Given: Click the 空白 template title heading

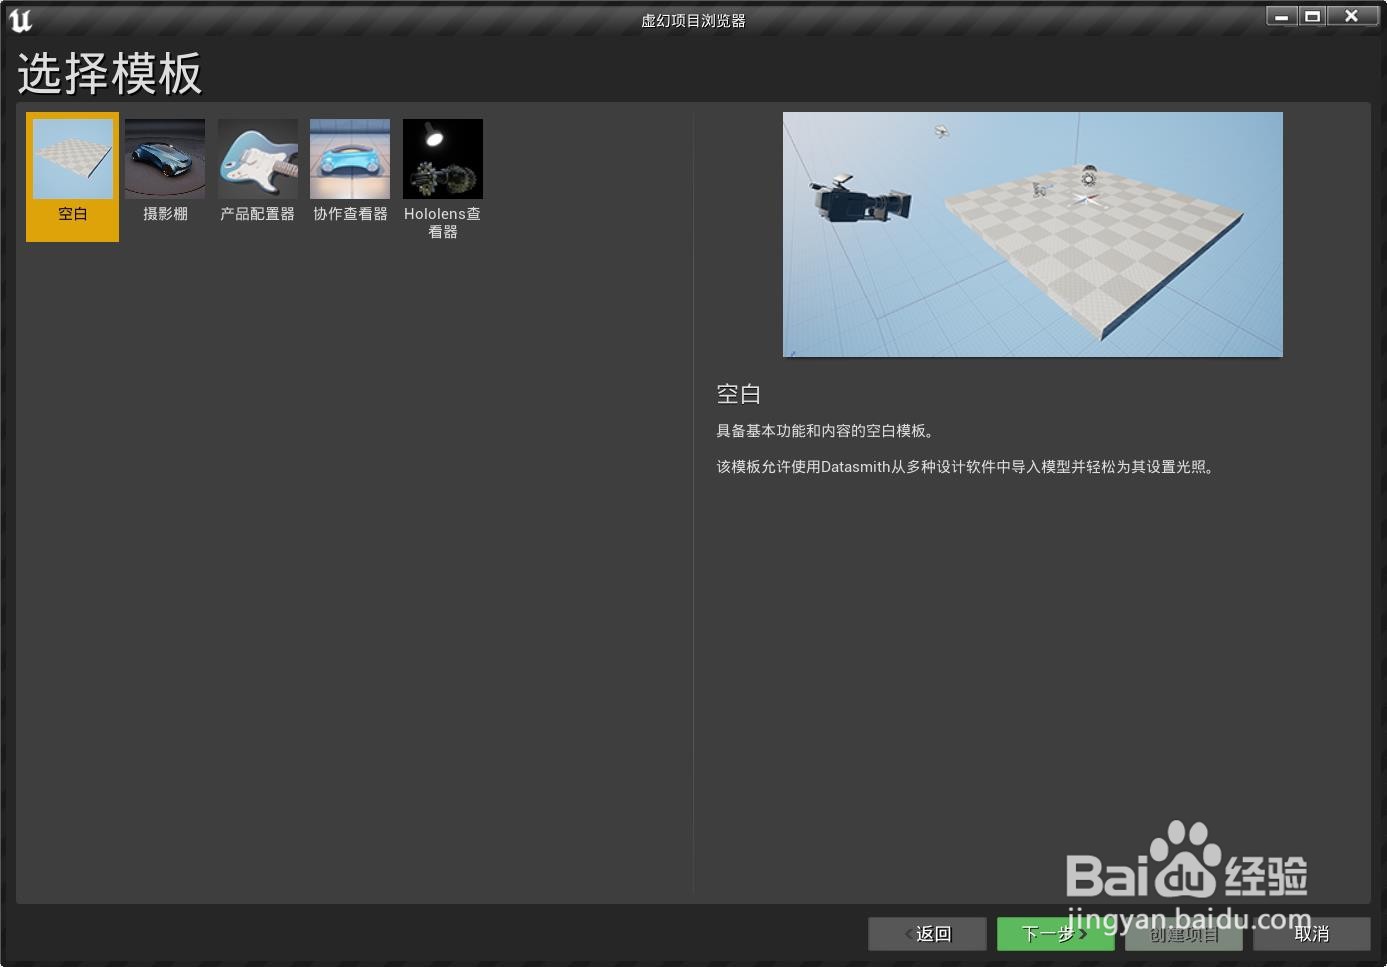Looking at the screenshot, I should click(x=739, y=394).
